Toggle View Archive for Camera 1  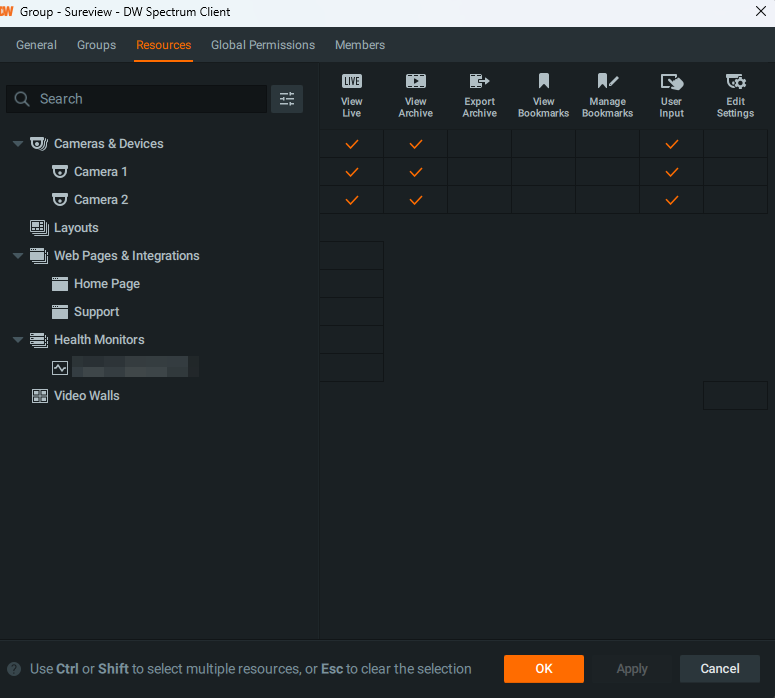click(416, 172)
